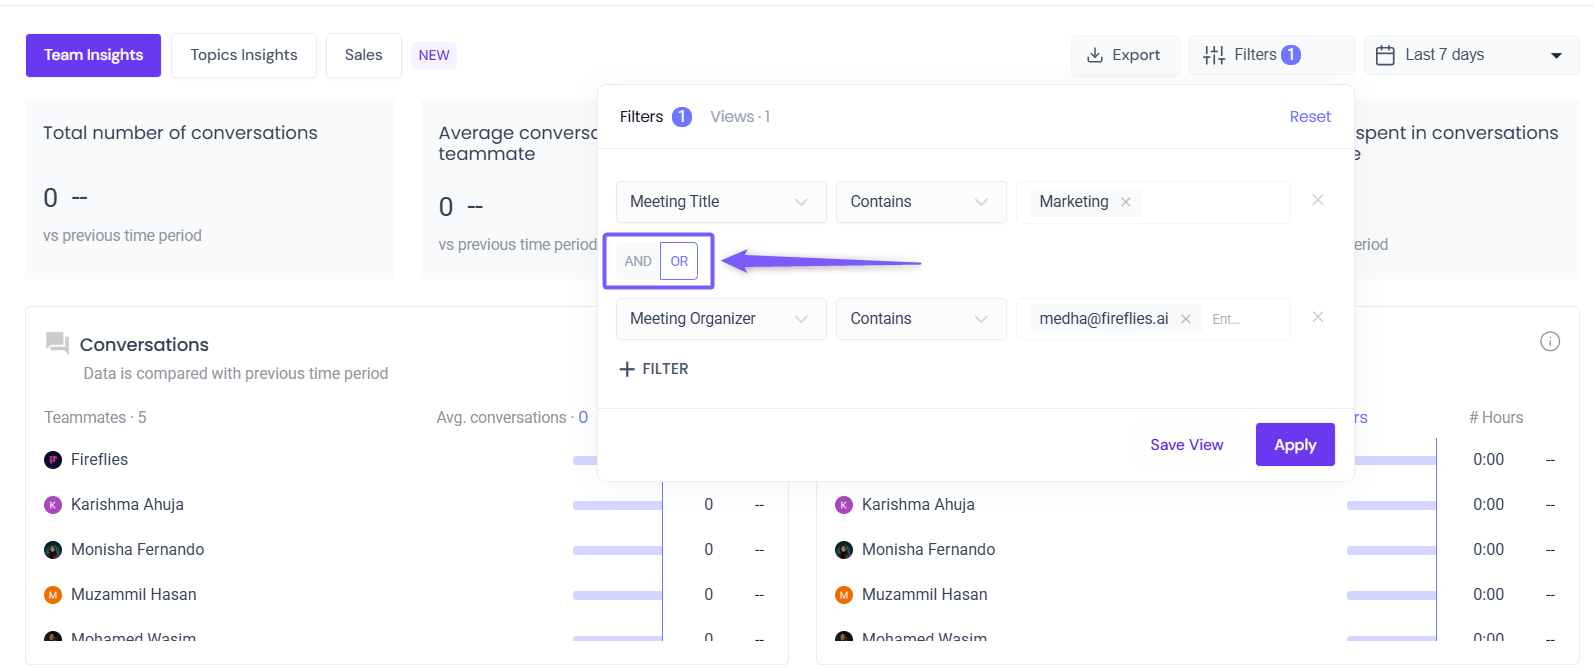Open the Meeting Organizer field dropdown
1594x668 pixels.
tap(720, 319)
